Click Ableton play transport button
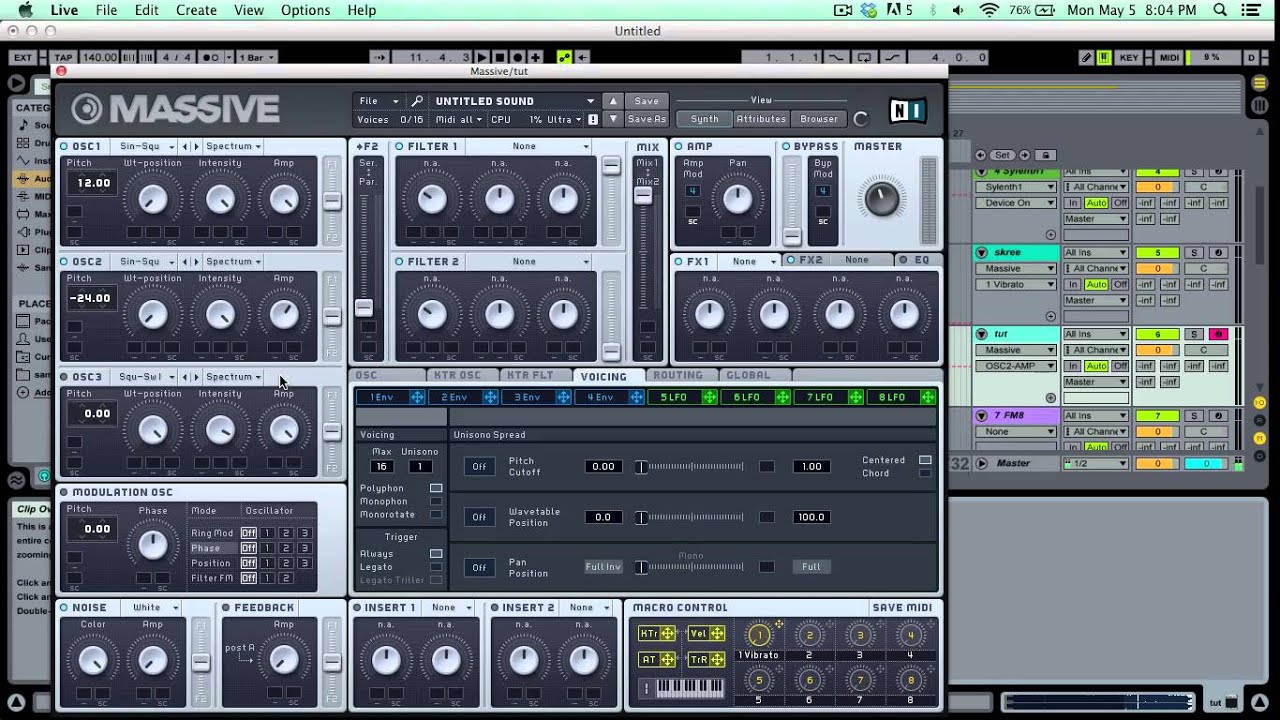Image resolution: width=1280 pixels, height=720 pixels. [483, 58]
